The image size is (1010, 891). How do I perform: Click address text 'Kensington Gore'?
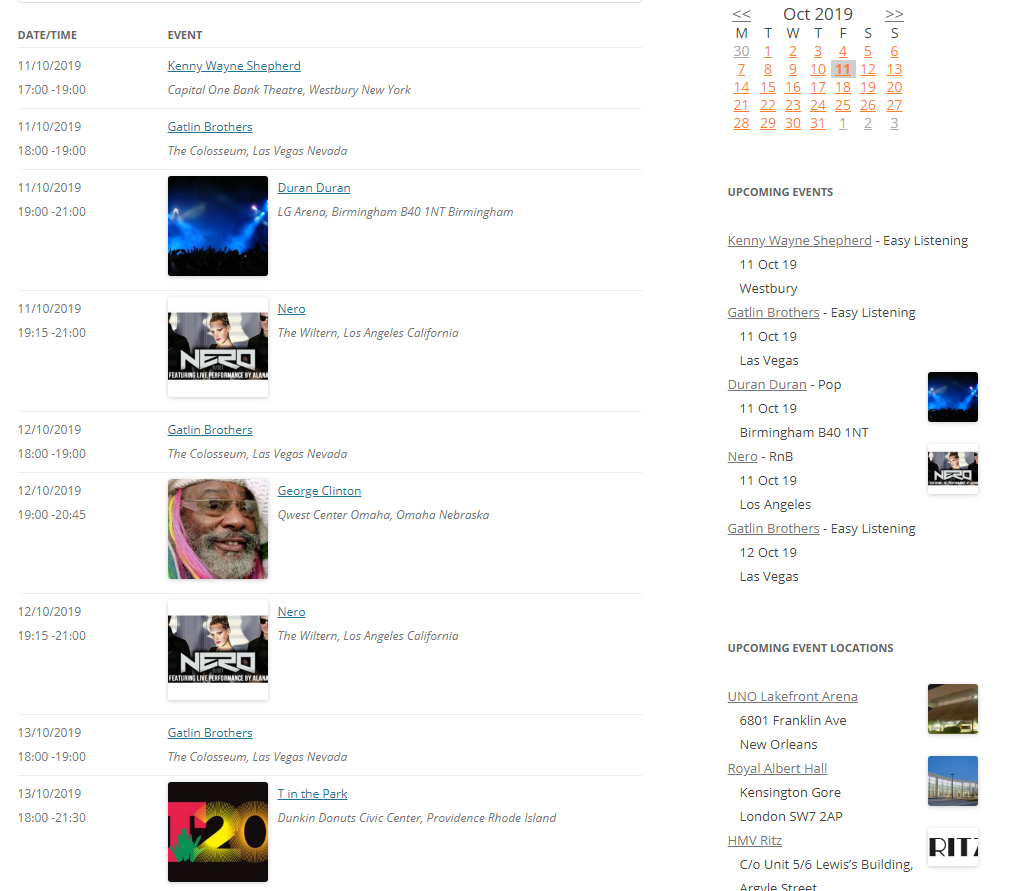pyautogui.click(x=790, y=793)
